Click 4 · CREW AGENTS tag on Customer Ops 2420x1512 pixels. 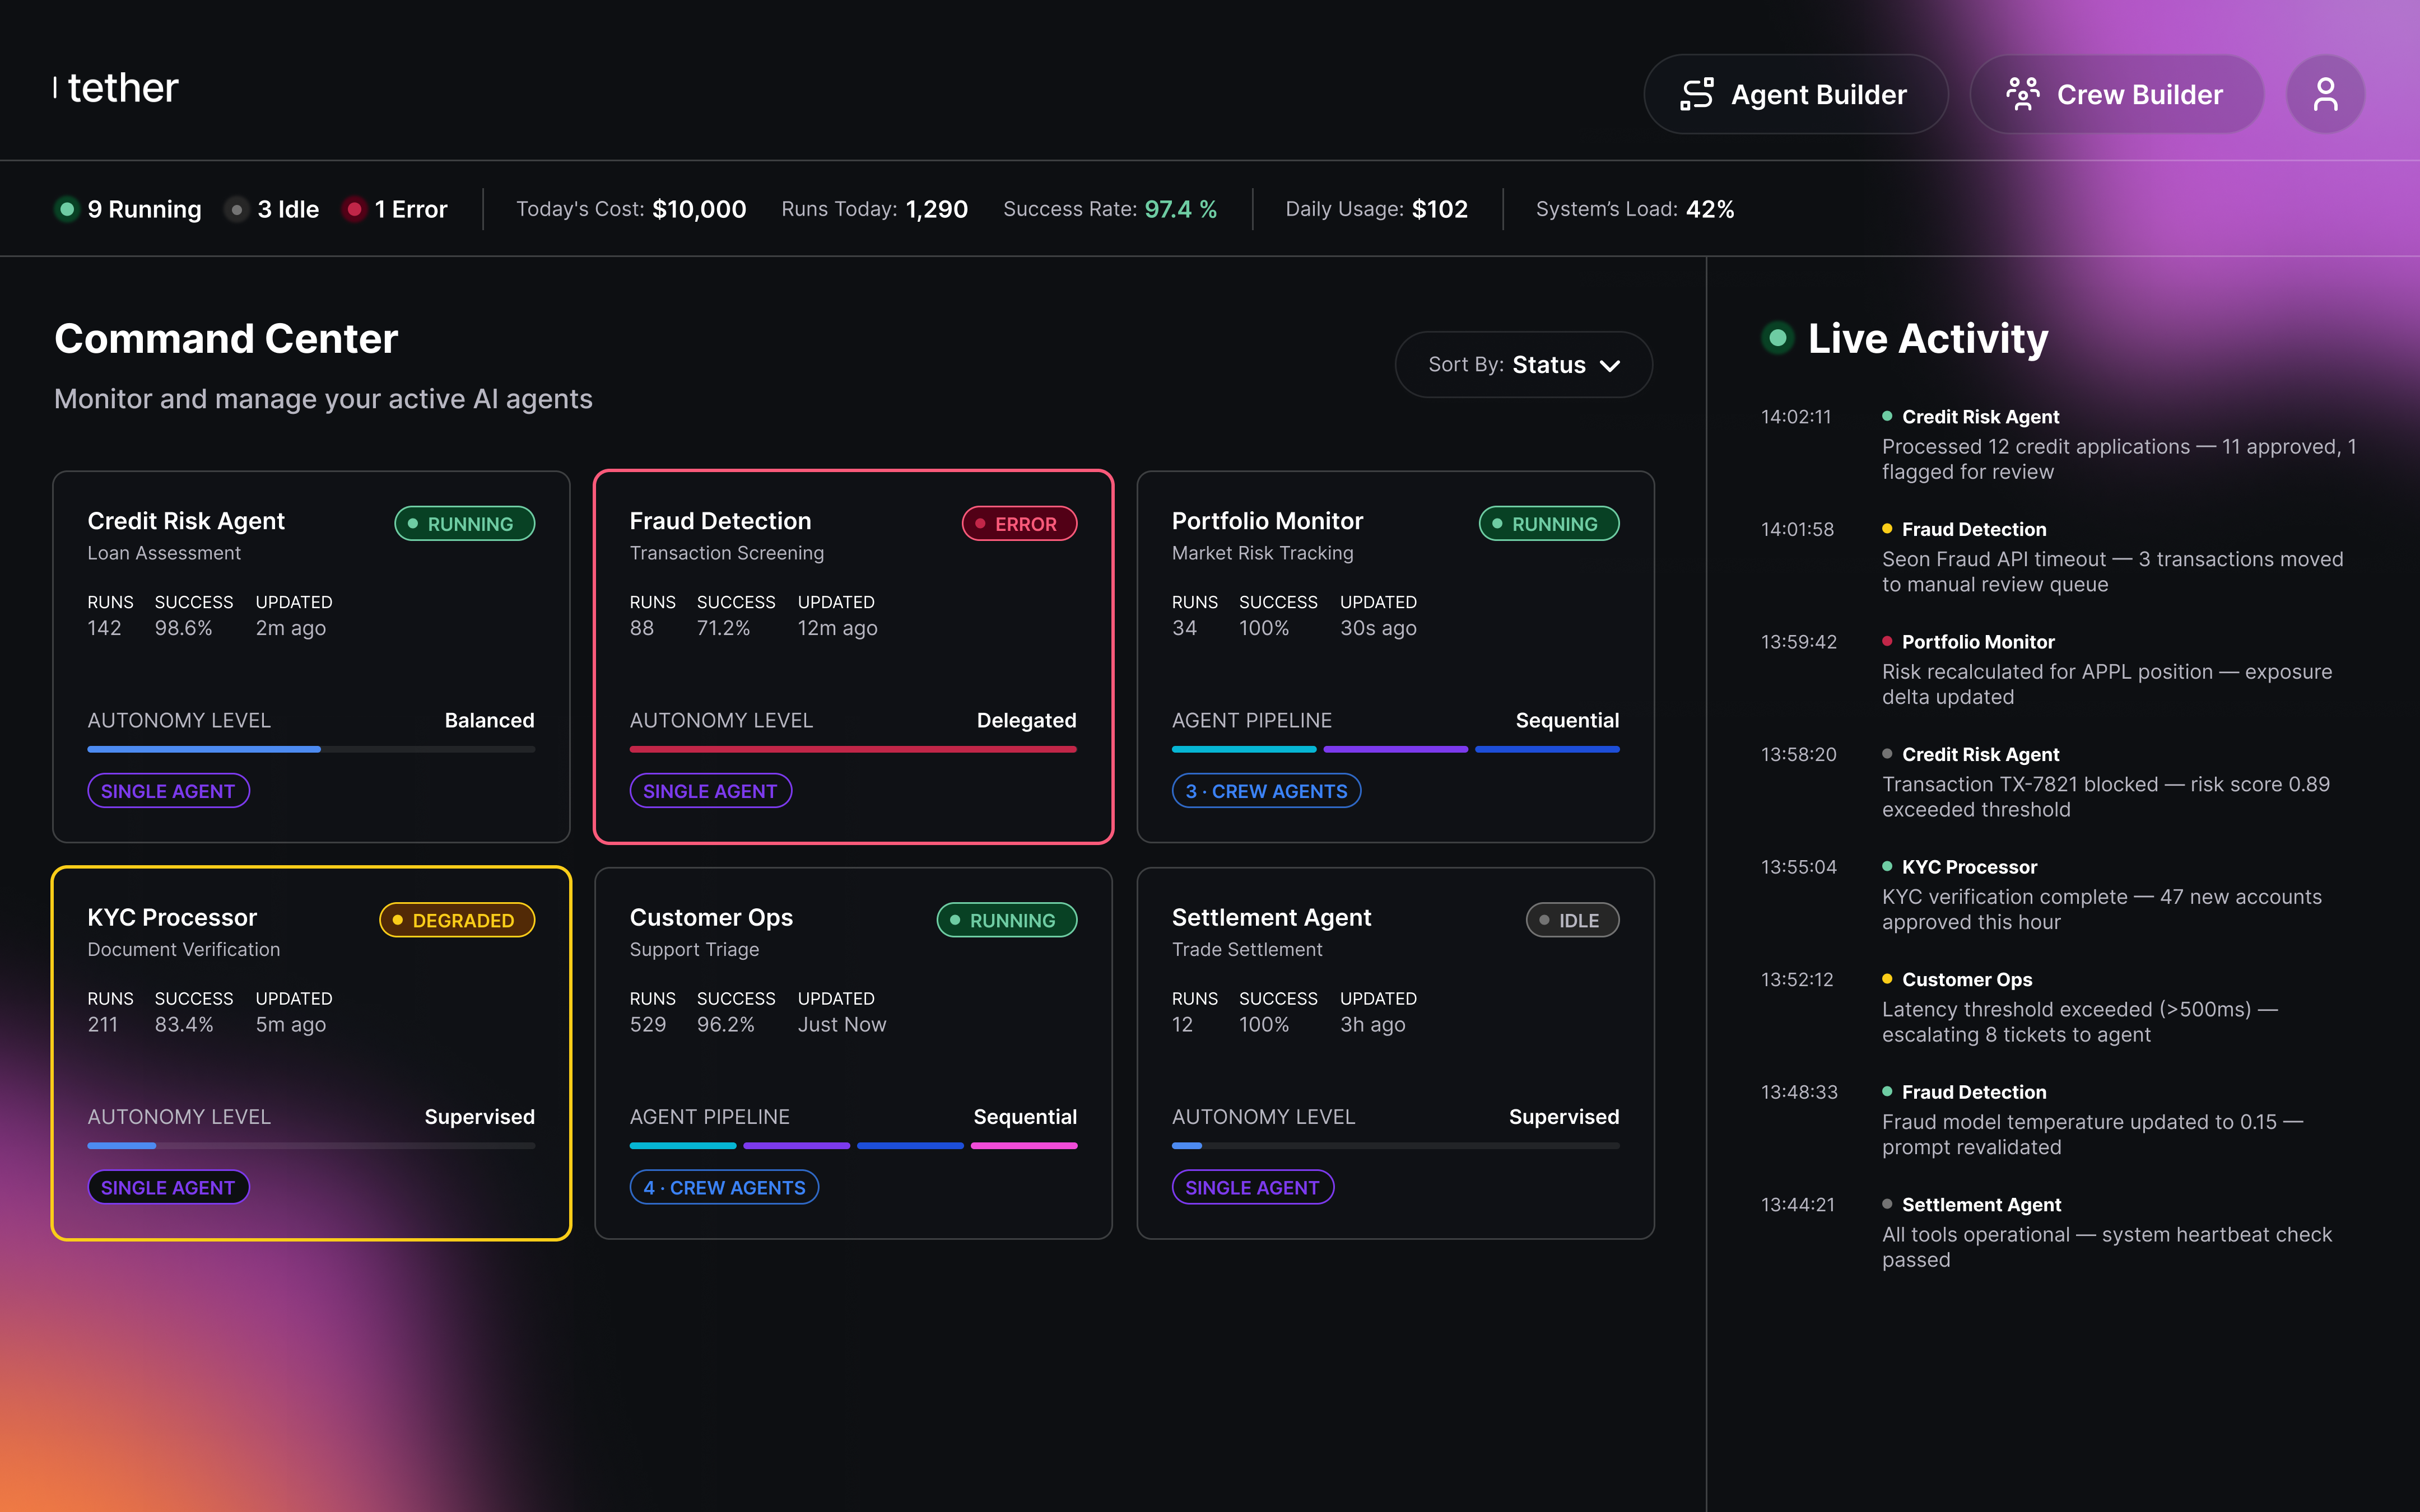click(724, 1187)
